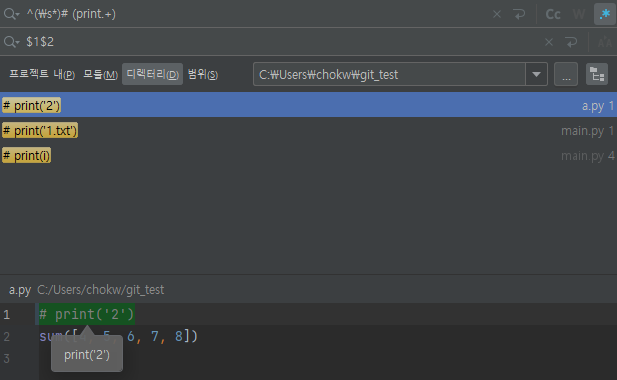
Task: Select the 디렉터리(D) scope tab
Action: (x=152, y=74)
